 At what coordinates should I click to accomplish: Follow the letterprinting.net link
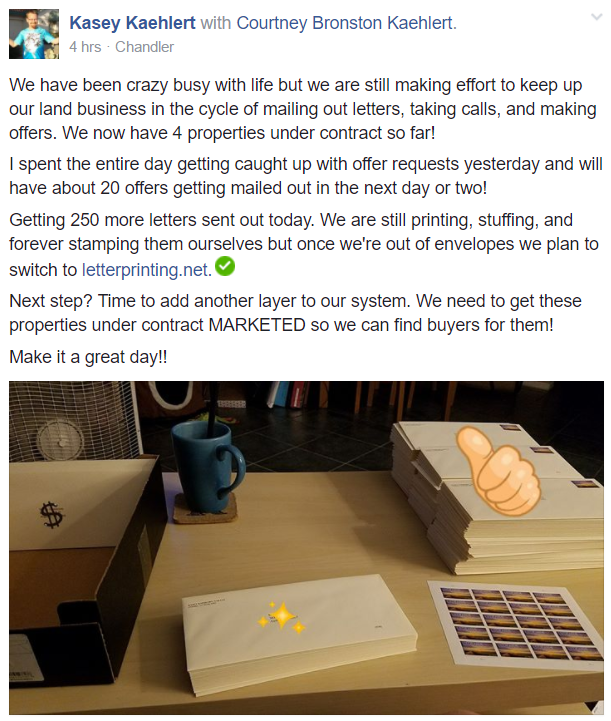147,270
